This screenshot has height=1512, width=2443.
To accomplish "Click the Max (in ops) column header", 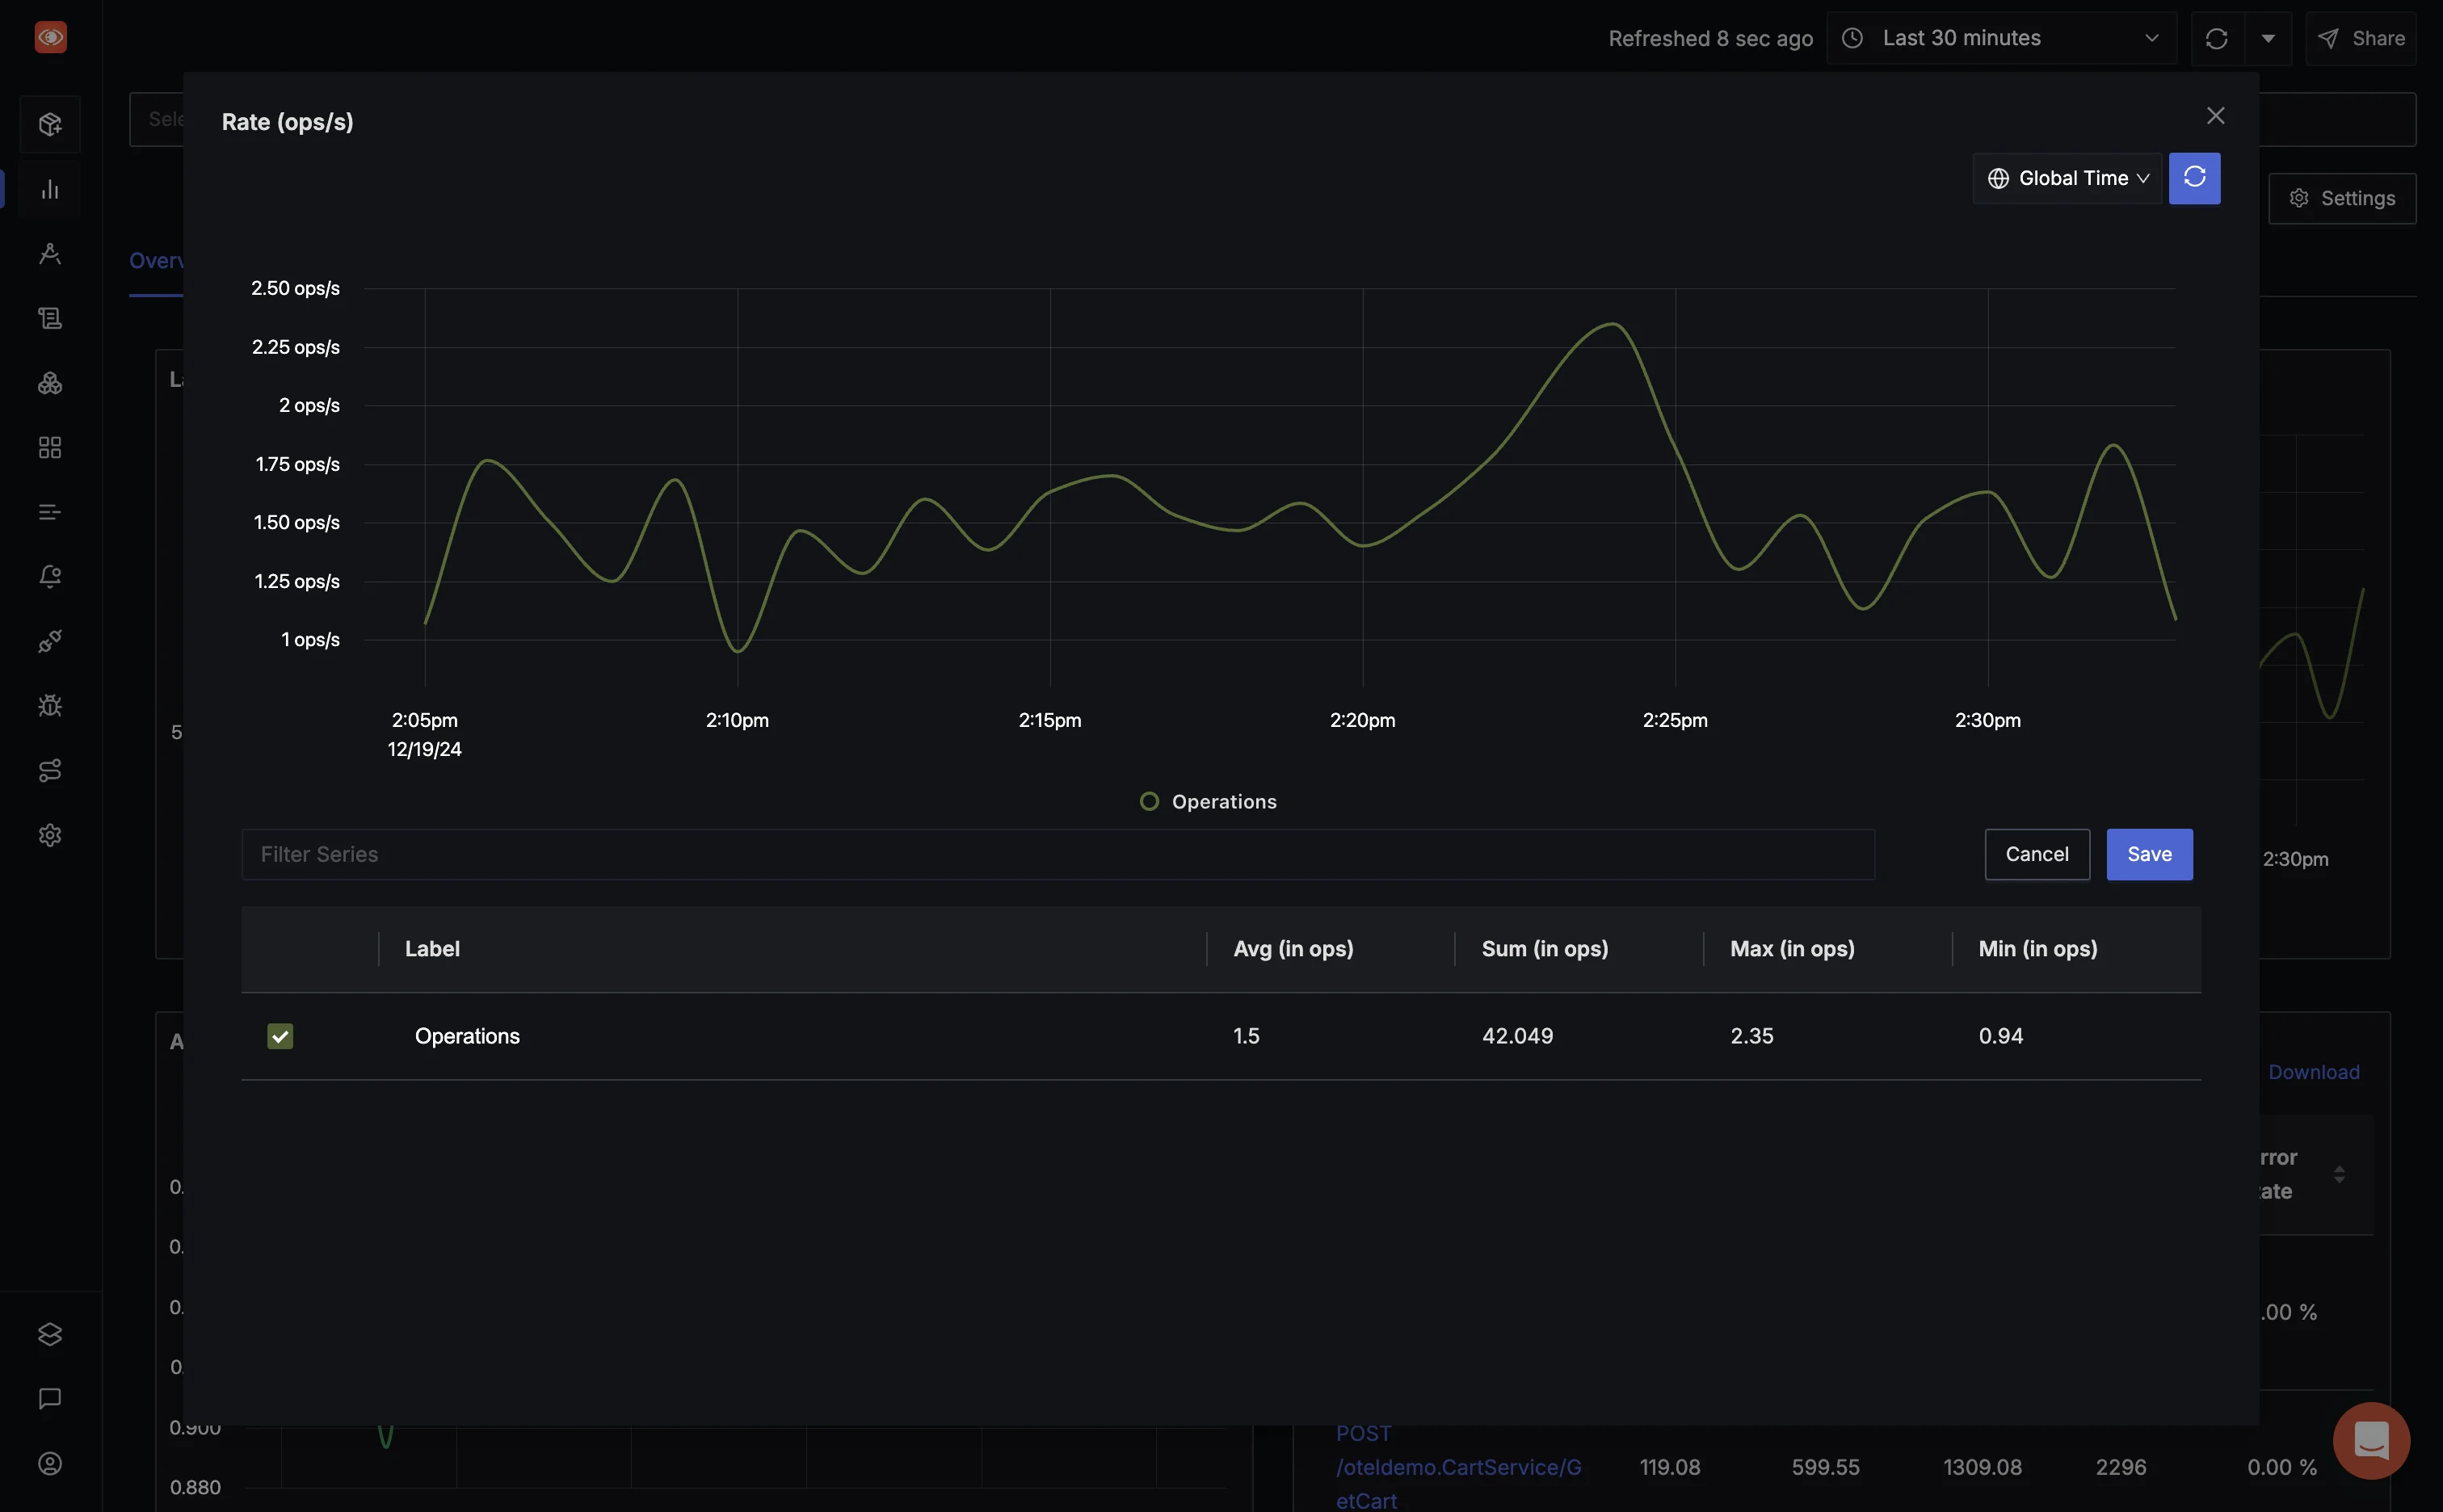I will pos(1792,949).
